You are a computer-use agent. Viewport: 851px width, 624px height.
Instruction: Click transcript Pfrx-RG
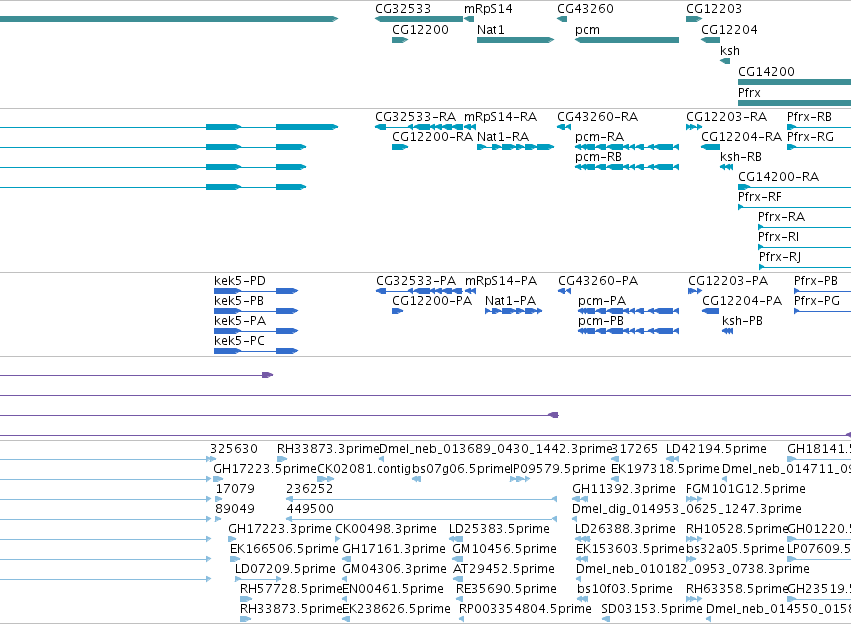click(x=810, y=137)
